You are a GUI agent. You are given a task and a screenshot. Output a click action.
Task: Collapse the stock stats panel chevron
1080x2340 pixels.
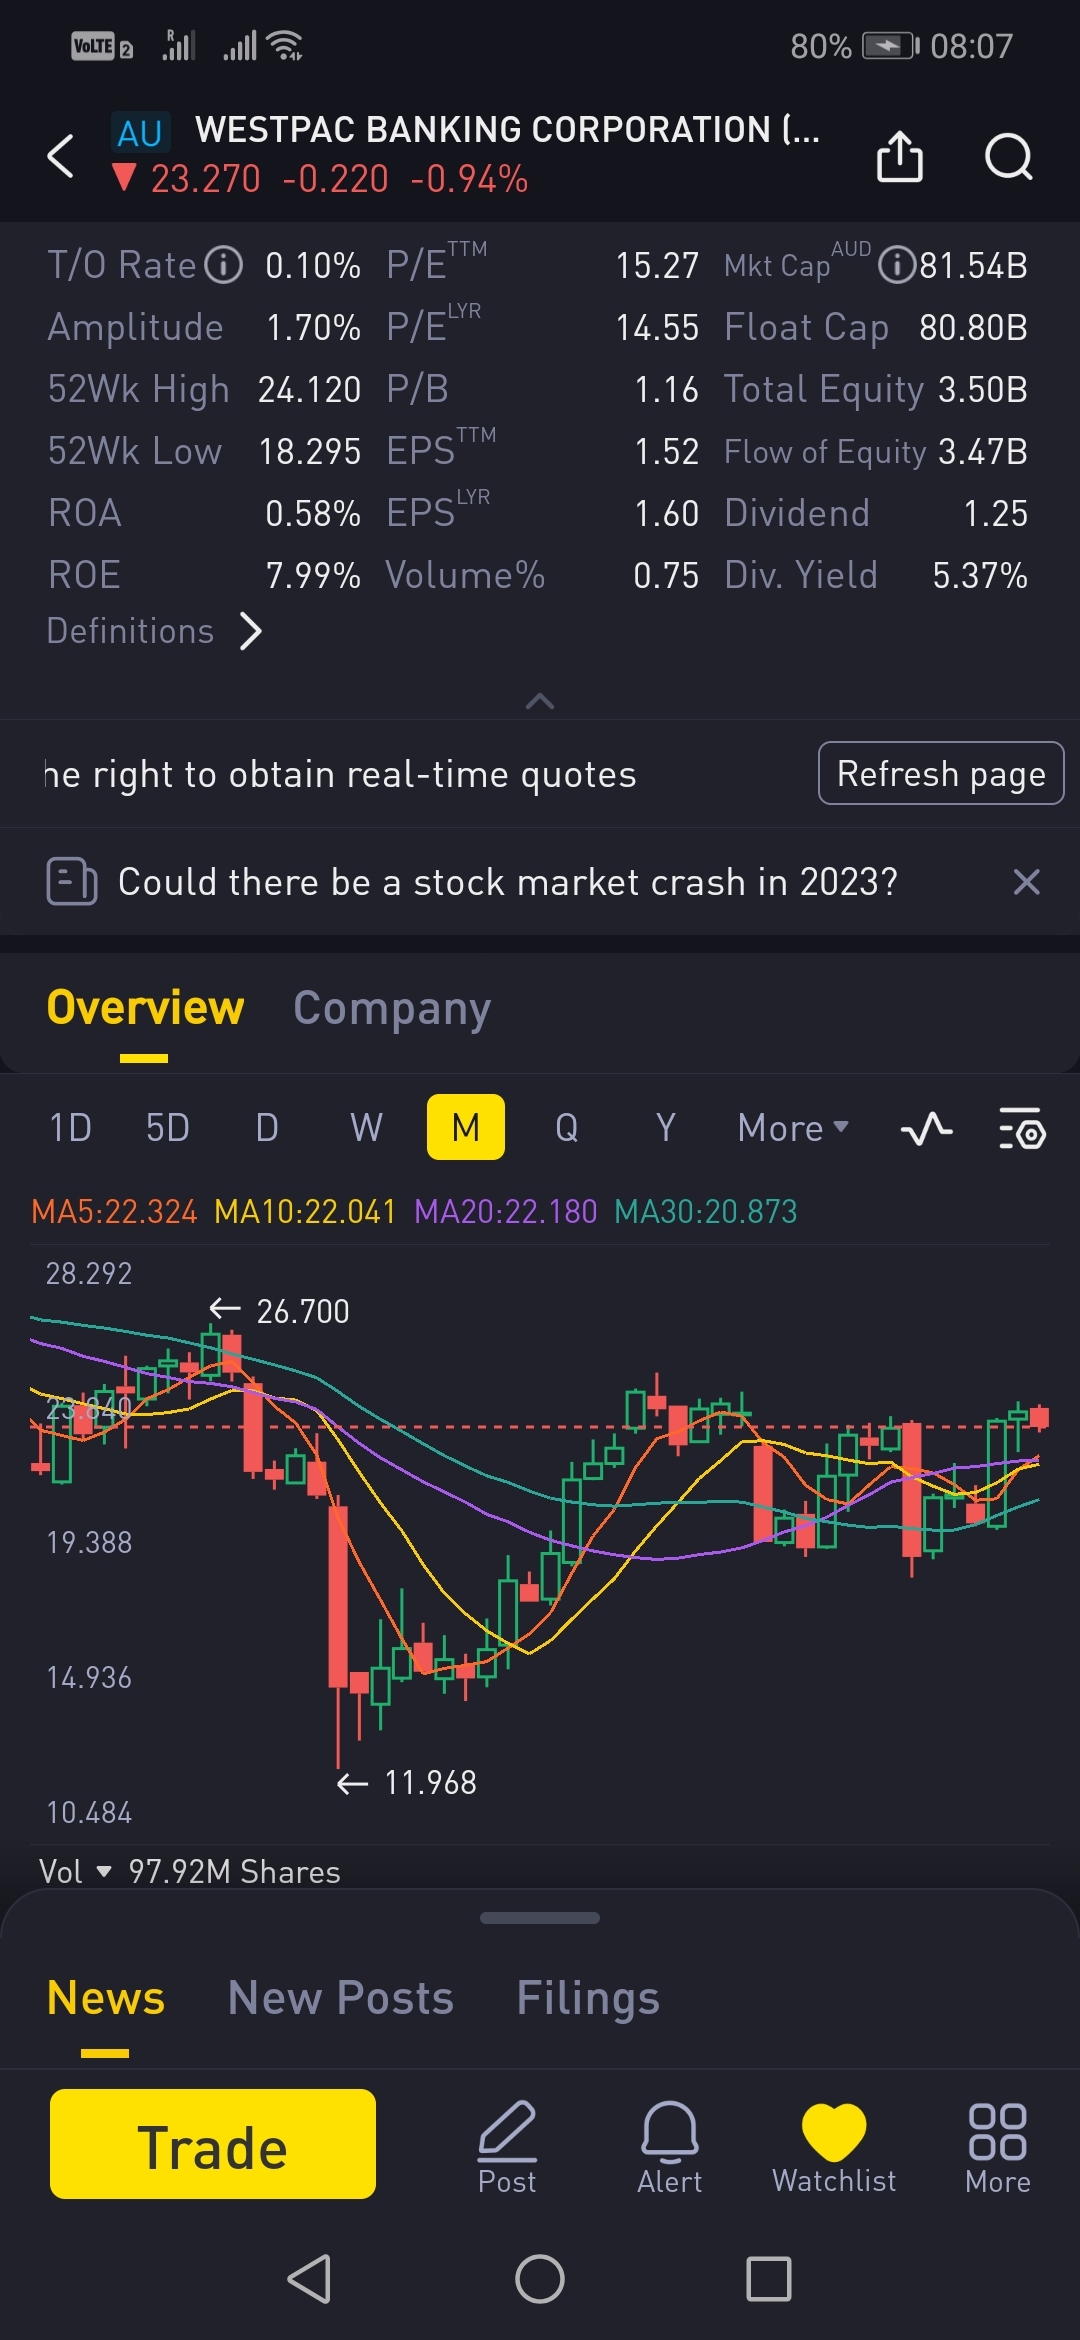pos(540,702)
